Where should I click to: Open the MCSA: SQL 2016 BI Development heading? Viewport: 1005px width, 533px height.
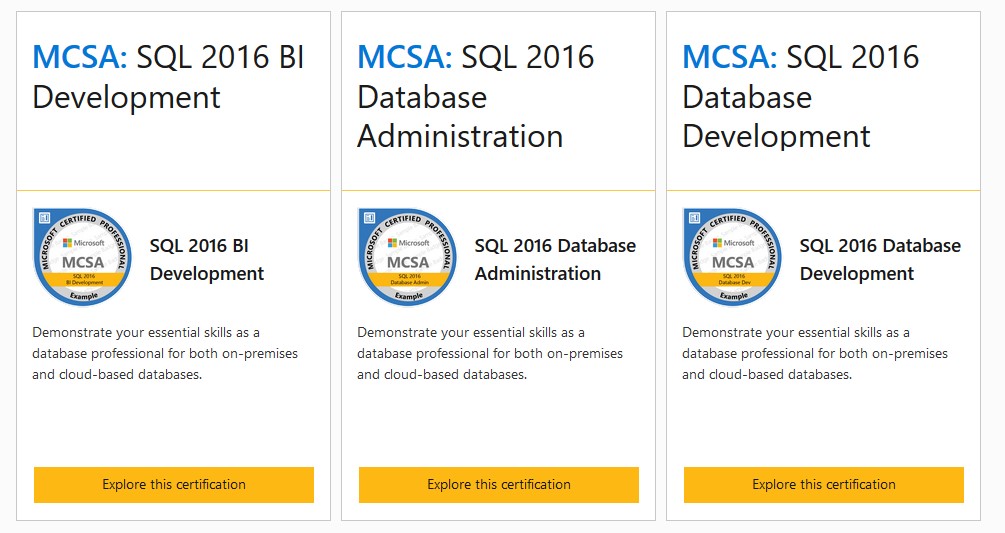[169, 77]
